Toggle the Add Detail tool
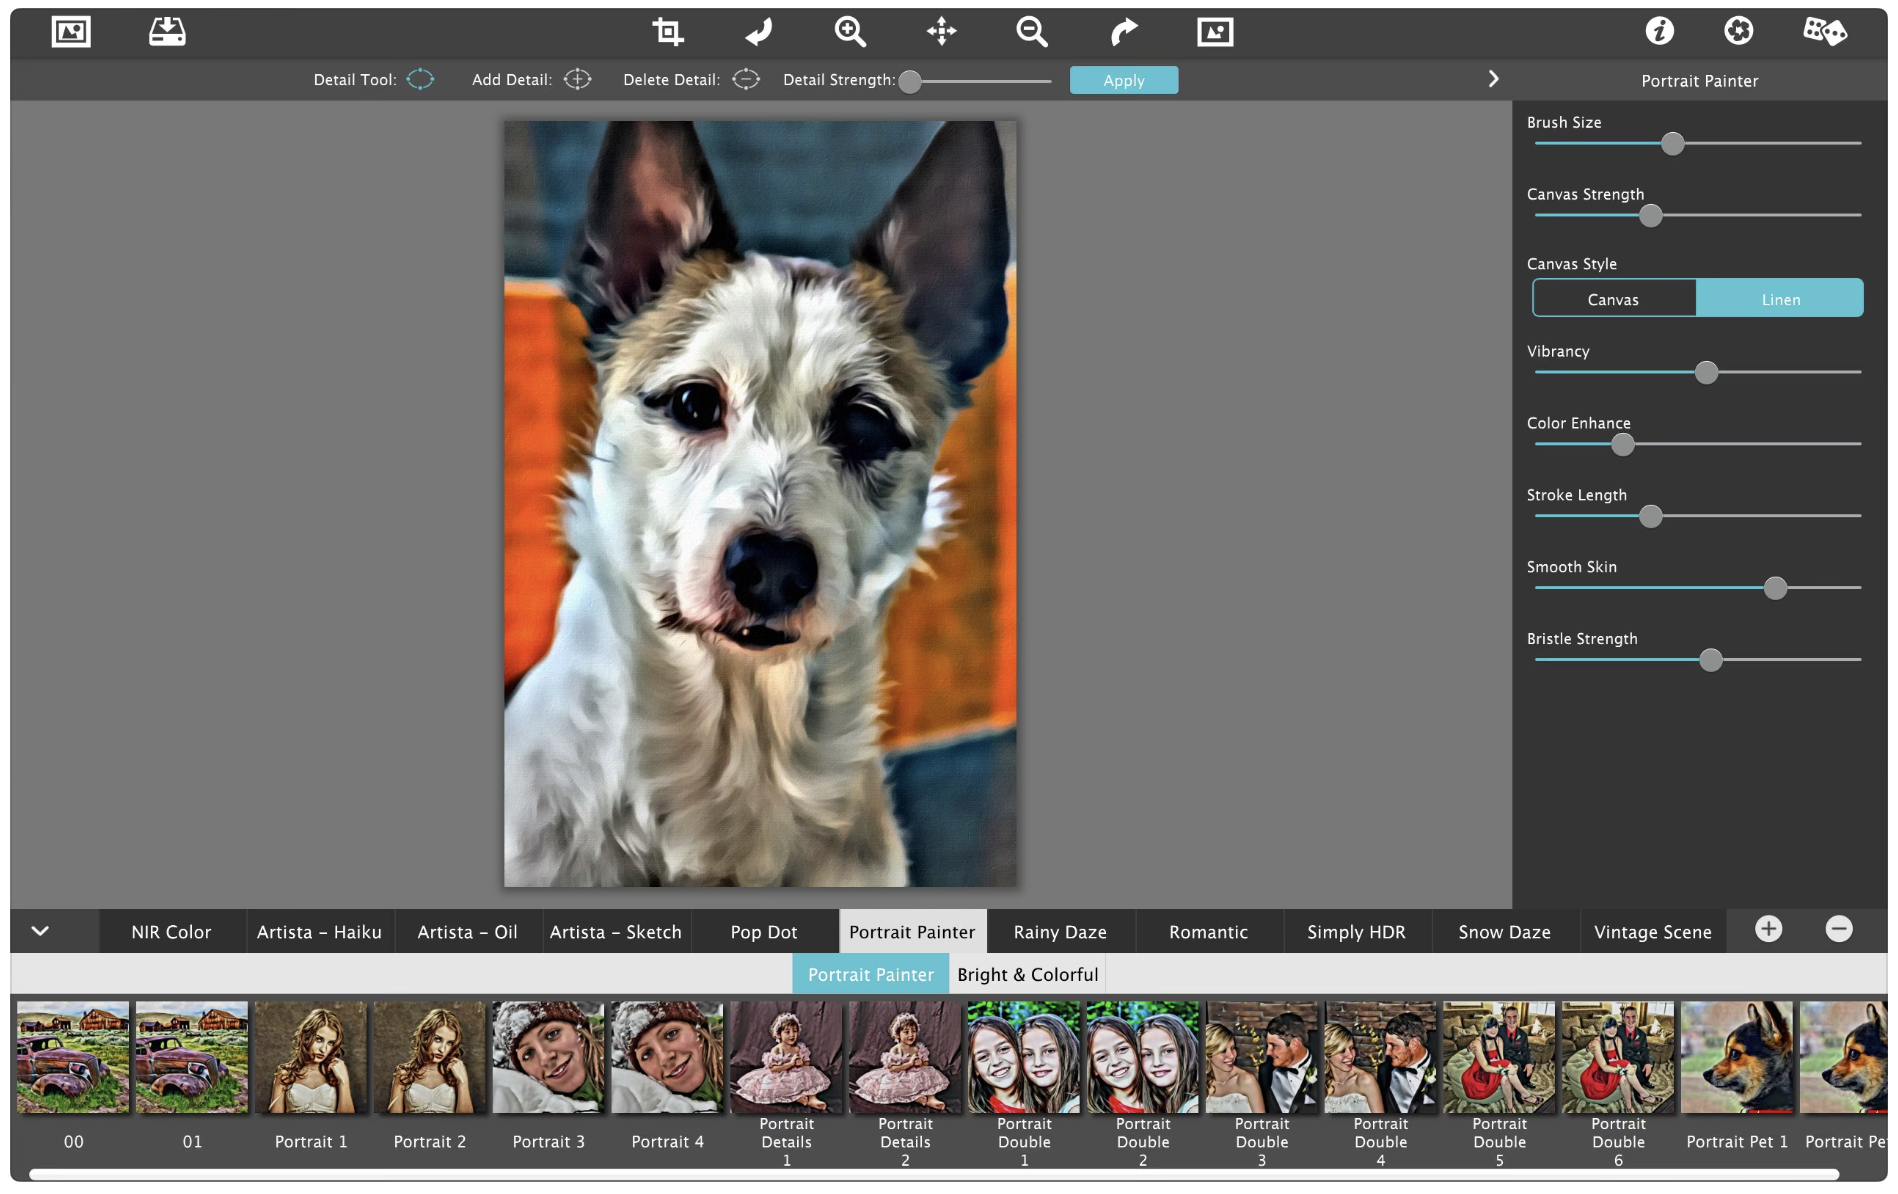Screen dimensions: 1898x1194 577,80
